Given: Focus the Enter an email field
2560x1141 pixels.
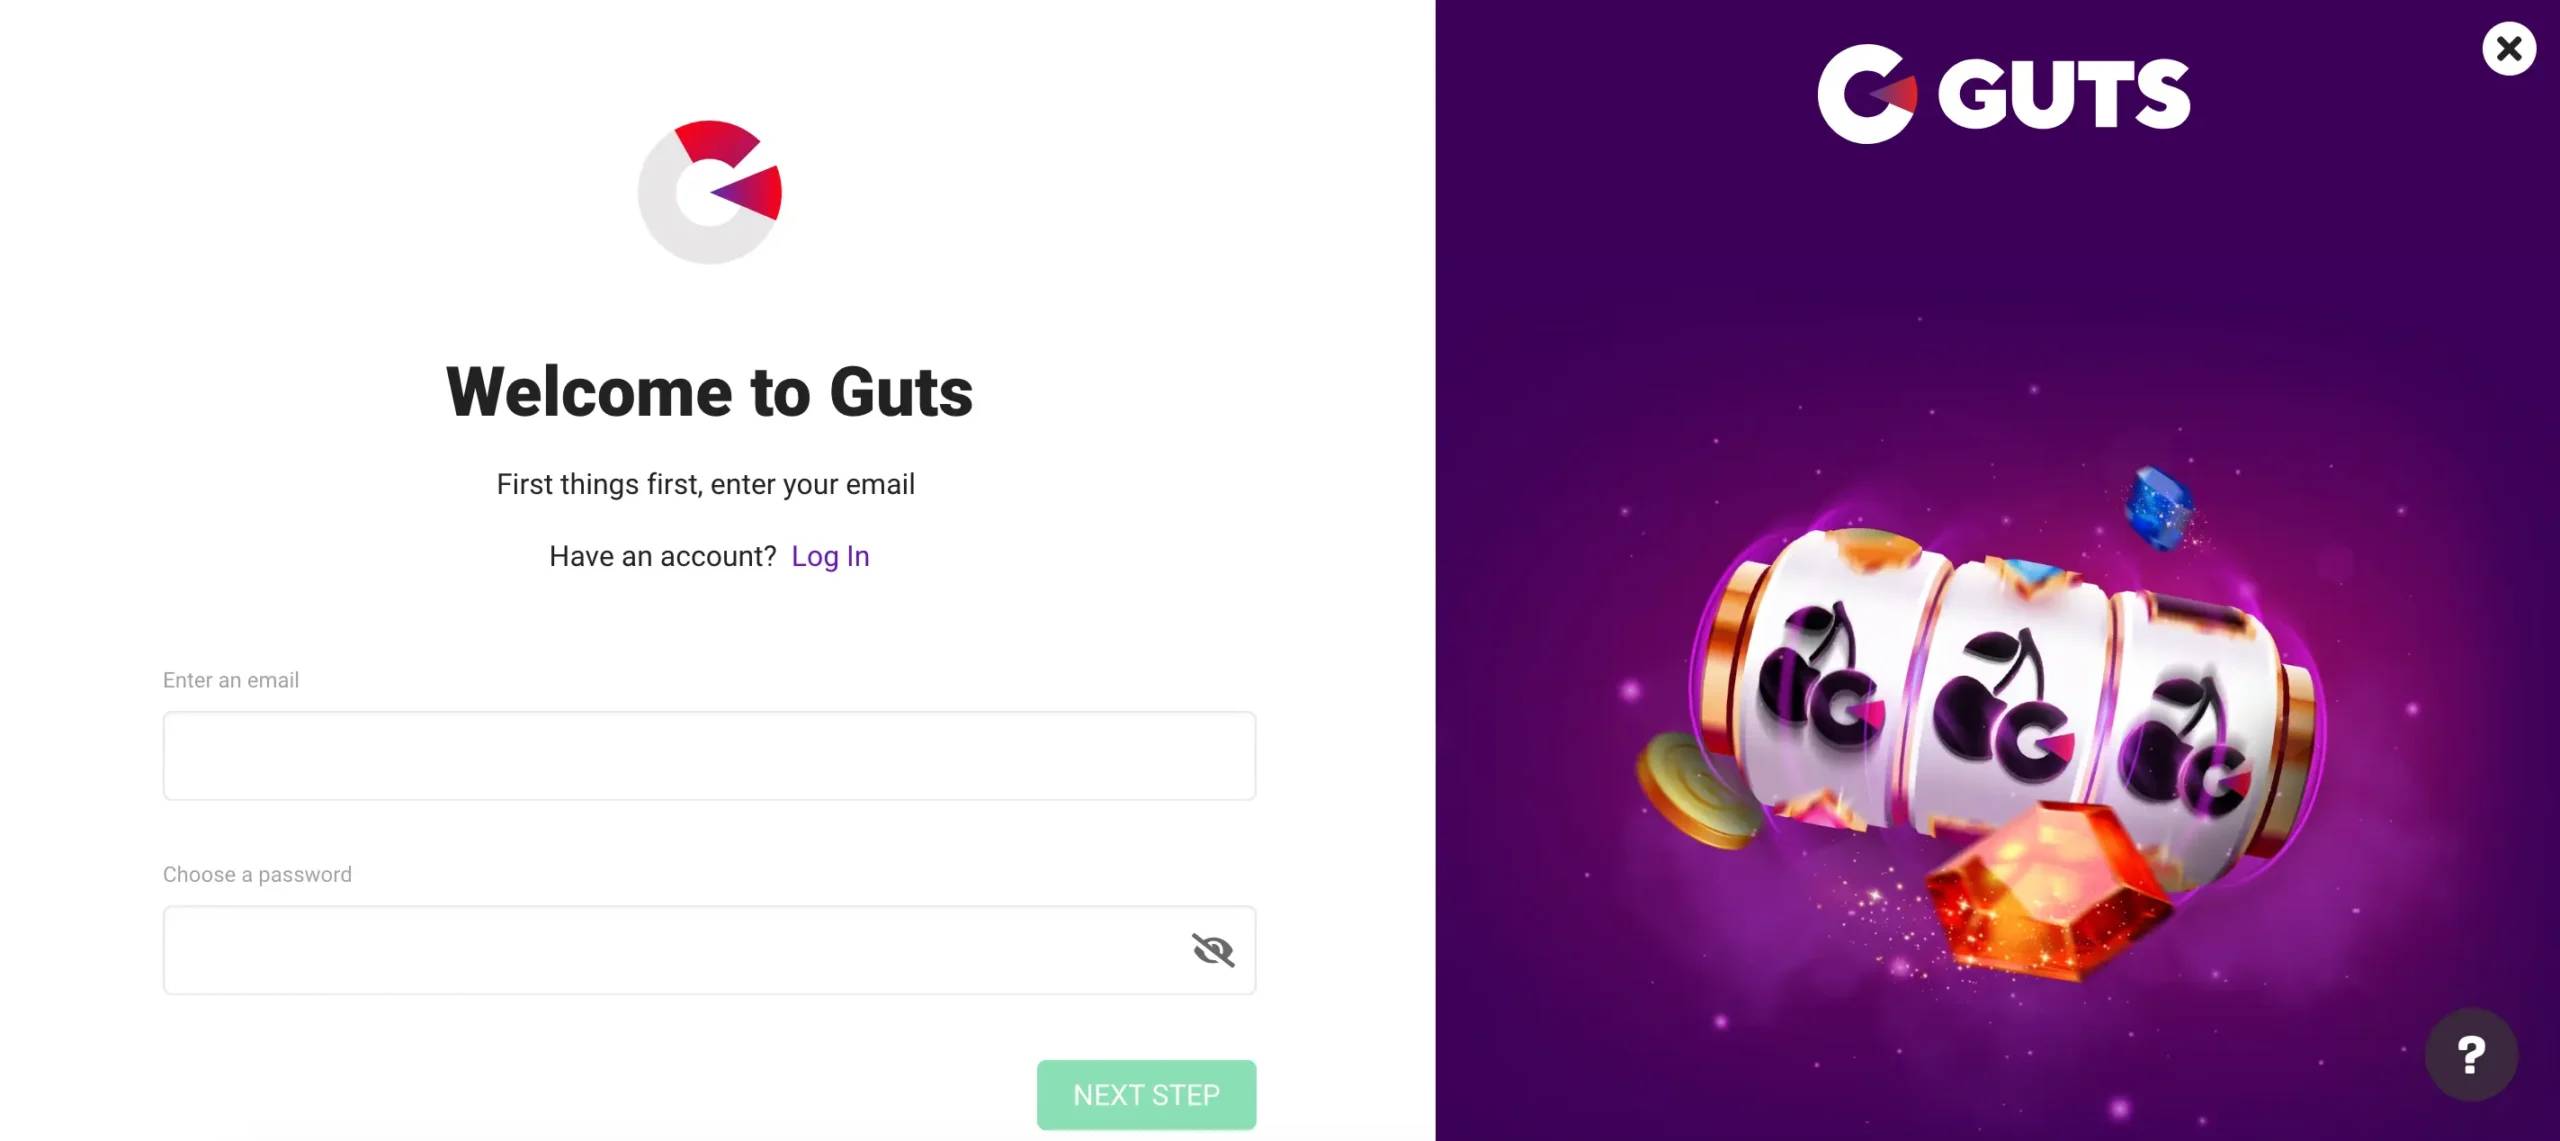Looking at the screenshot, I should [709, 756].
